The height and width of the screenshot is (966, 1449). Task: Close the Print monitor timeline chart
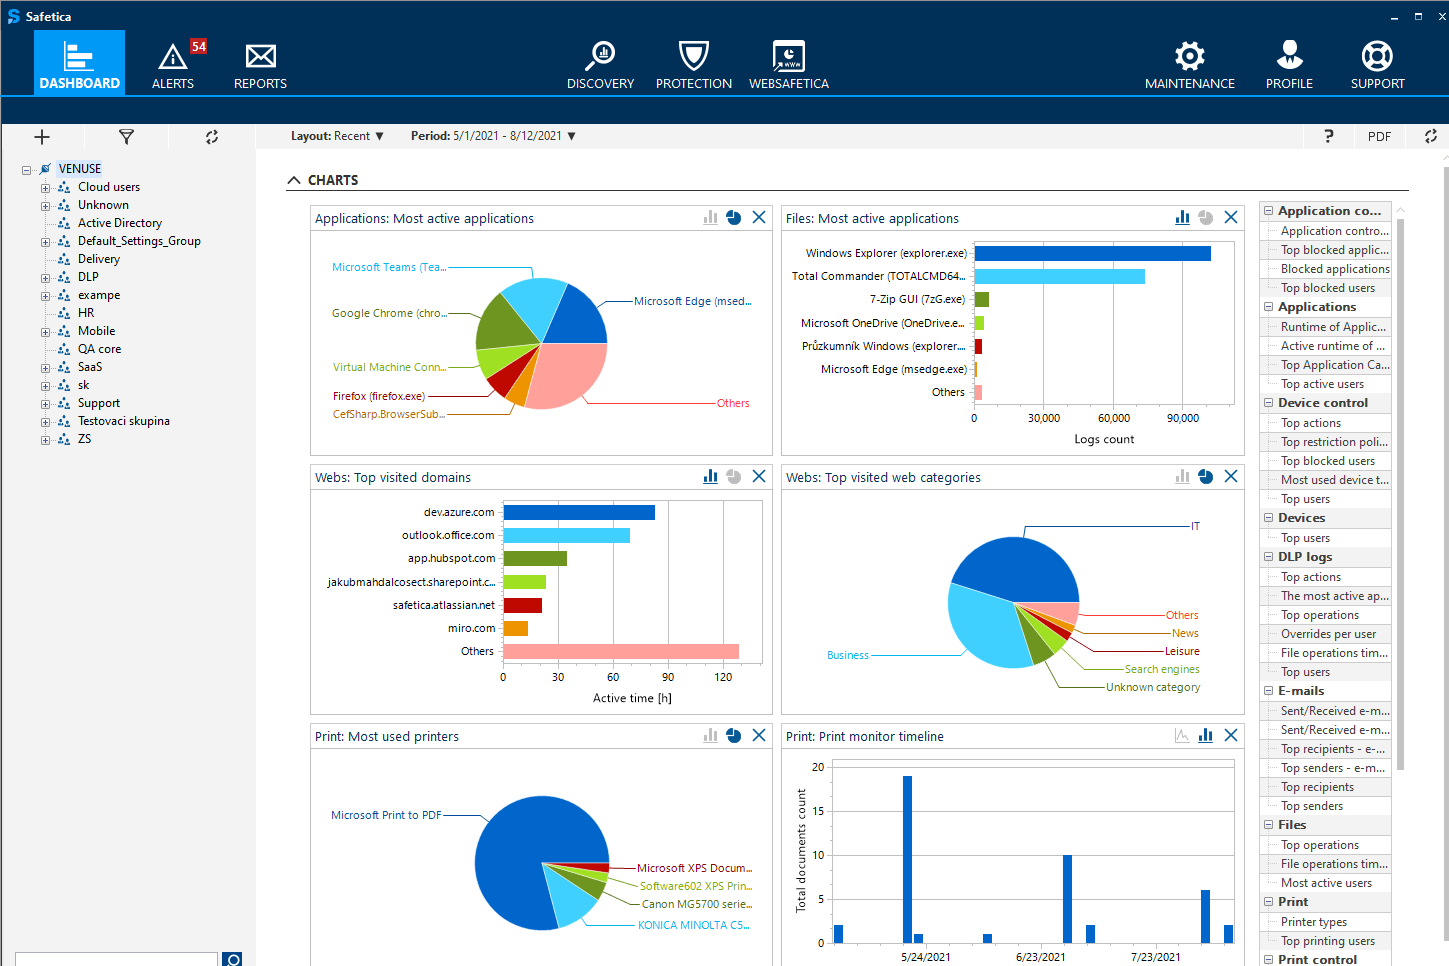click(1231, 735)
